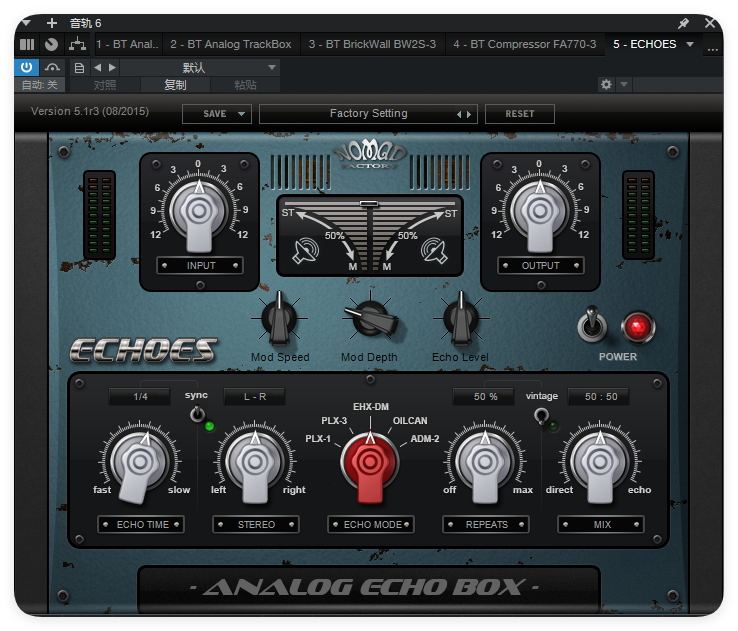
Task: Switch to the 3 - BT BrickWall BW2S-3 tab
Action: click(372, 44)
